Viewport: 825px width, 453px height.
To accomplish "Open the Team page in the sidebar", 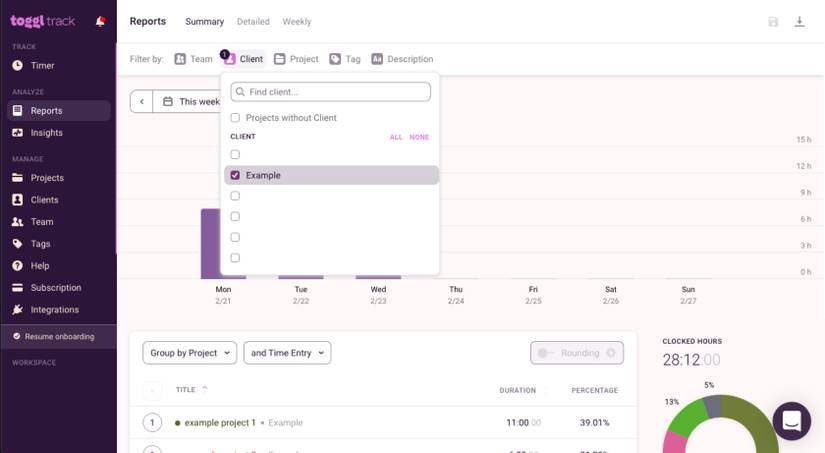I will click(x=42, y=222).
